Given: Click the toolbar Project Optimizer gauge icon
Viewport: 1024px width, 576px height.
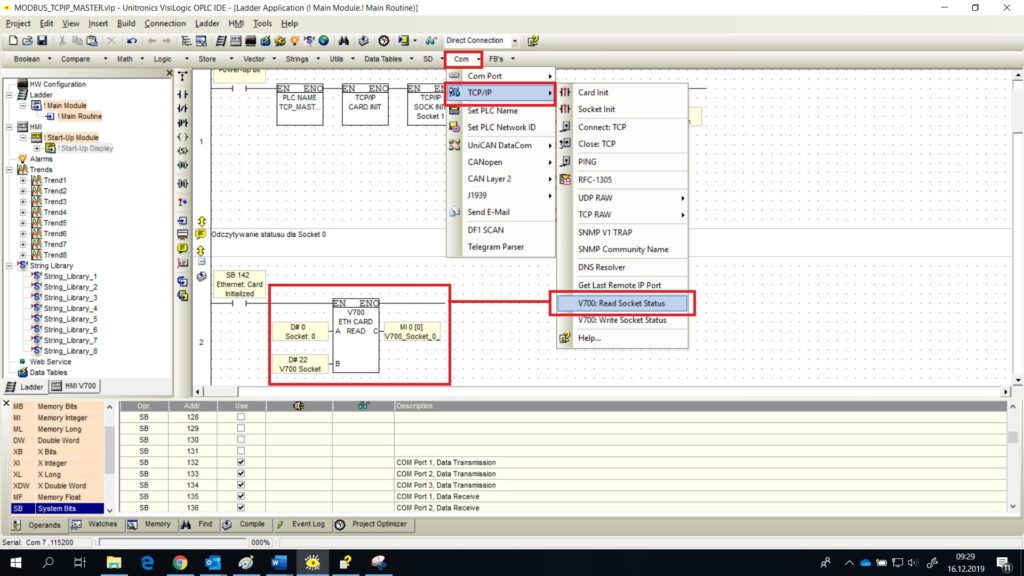Looking at the screenshot, I should click(x=384, y=40).
